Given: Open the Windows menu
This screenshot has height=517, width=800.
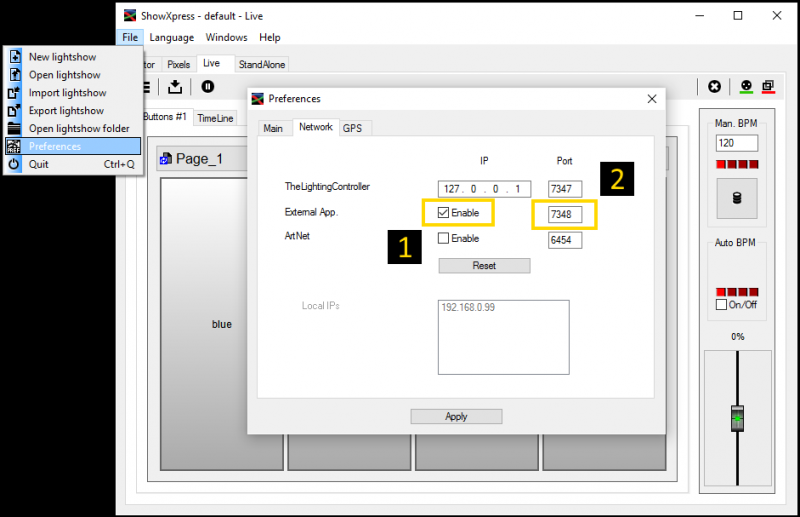Looking at the screenshot, I should (x=226, y=37).
